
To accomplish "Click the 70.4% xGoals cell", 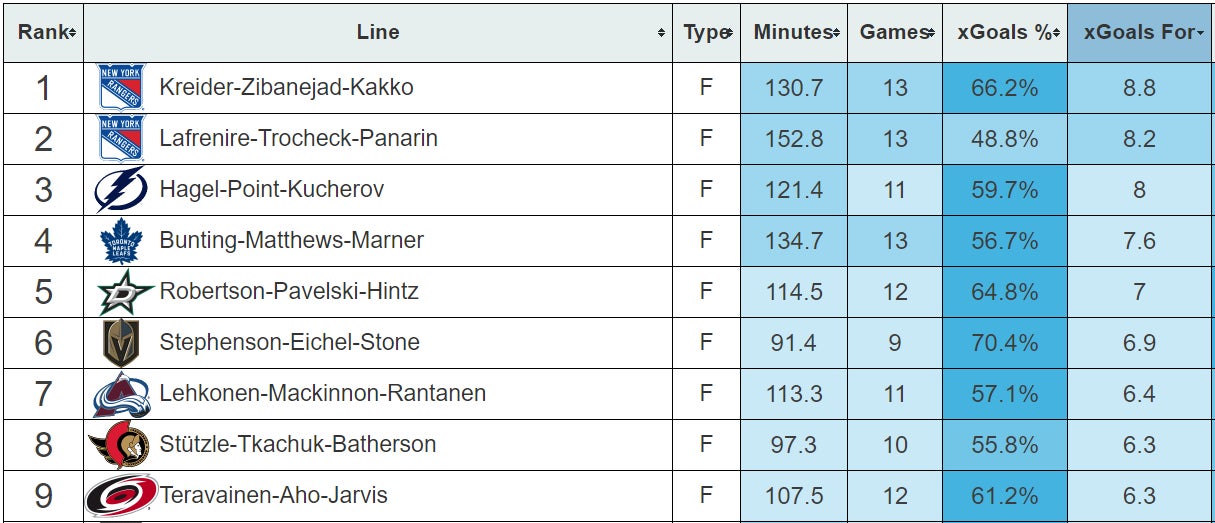I will [1004, 343].
